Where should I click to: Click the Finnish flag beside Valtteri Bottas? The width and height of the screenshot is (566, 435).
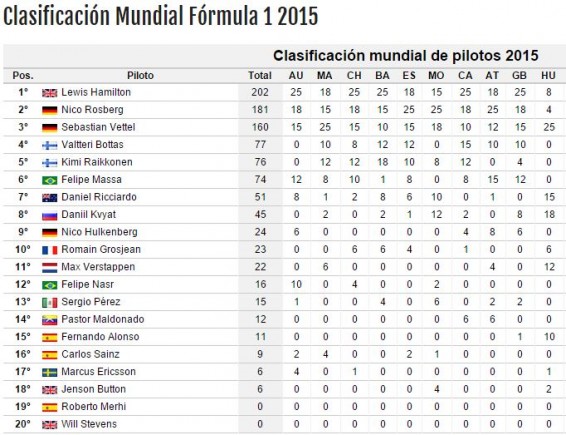(x=49, y=145)
